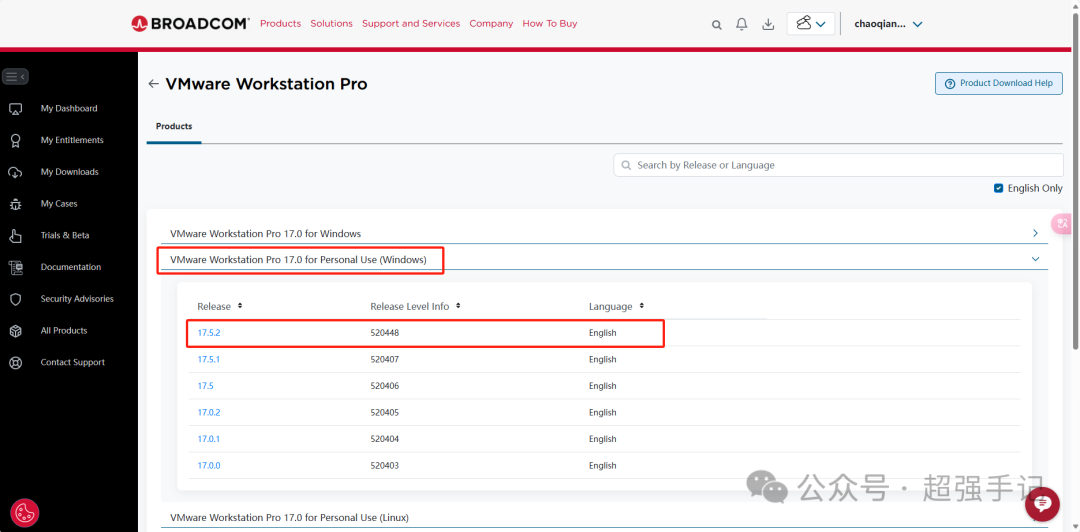Click the Contact Support lifebuoy icon
Viewport: 1080px width, 532px height.
tap(15, 362)
